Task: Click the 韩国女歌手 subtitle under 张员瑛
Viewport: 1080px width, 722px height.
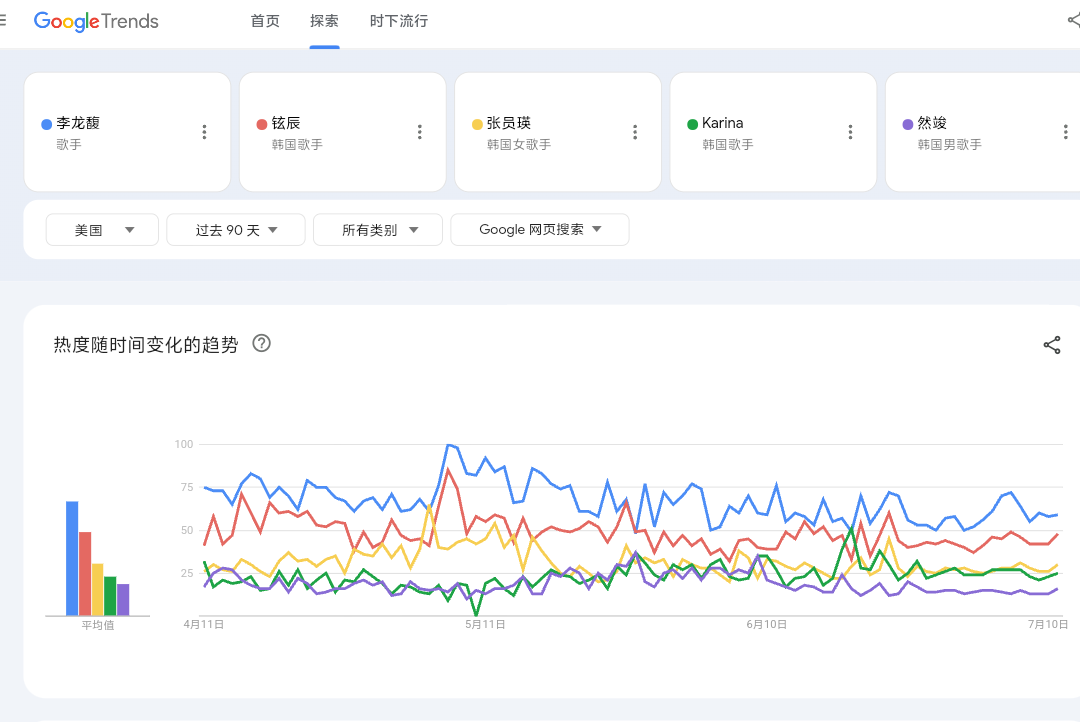Action: [x=519, y=145]
